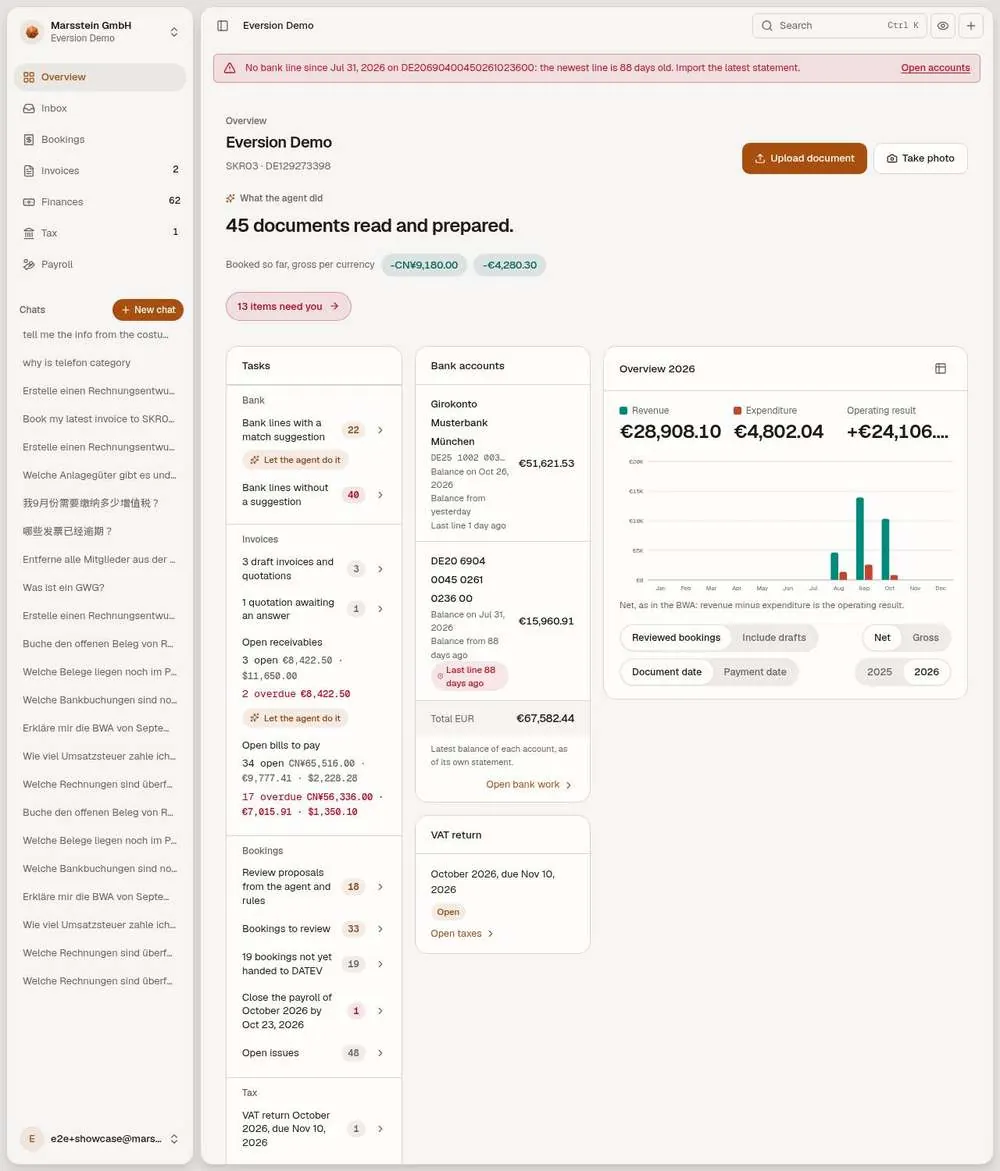1000x1171 pixels.
Task: Follow the Open bank work link
Action: point(529,785)
